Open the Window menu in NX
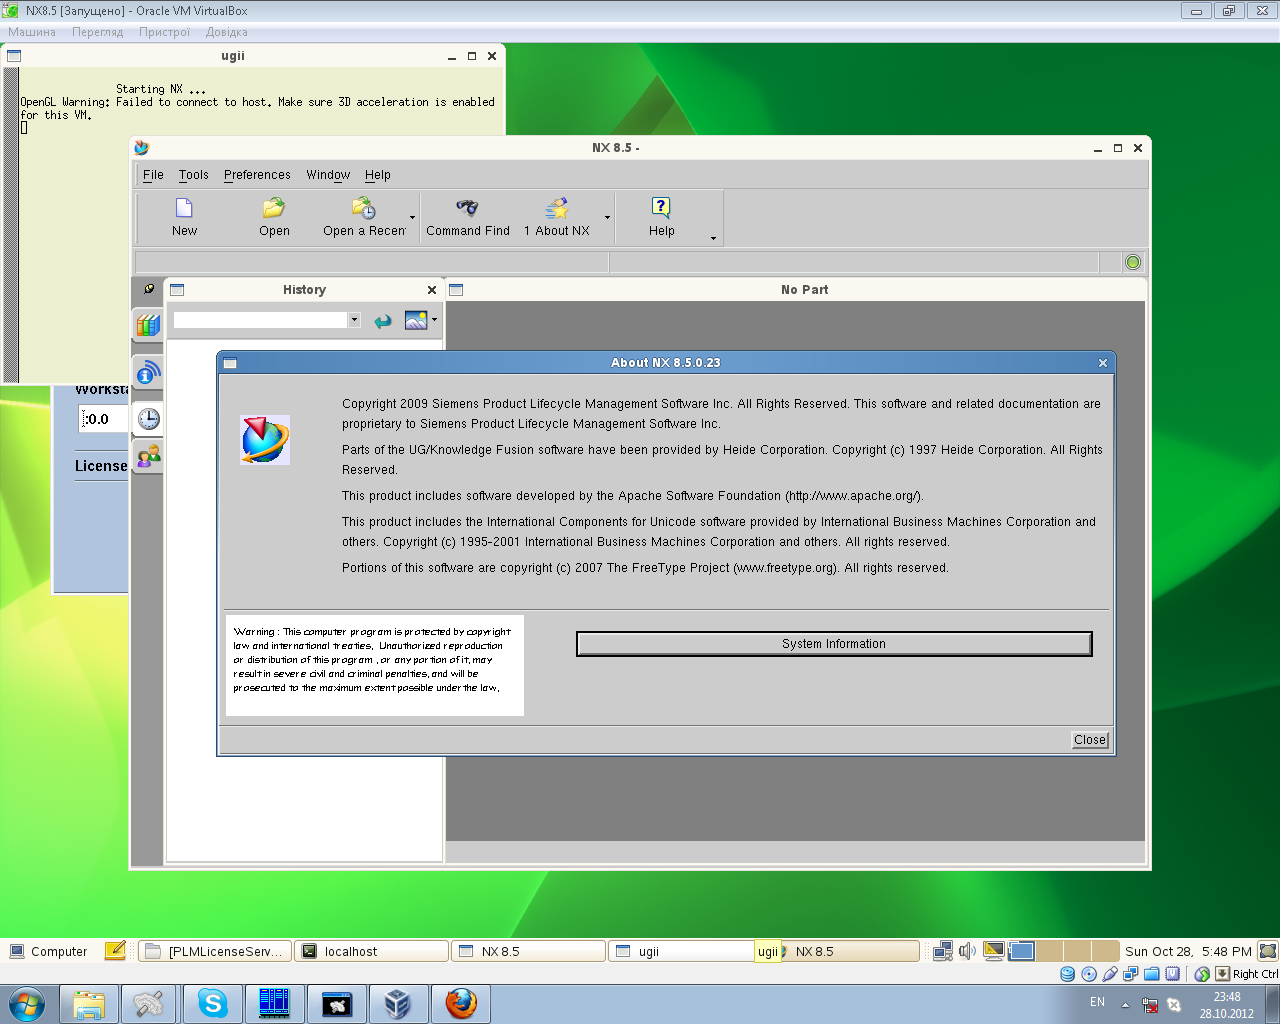The height and width of the screenshot is (1024, 1280). 328,175
